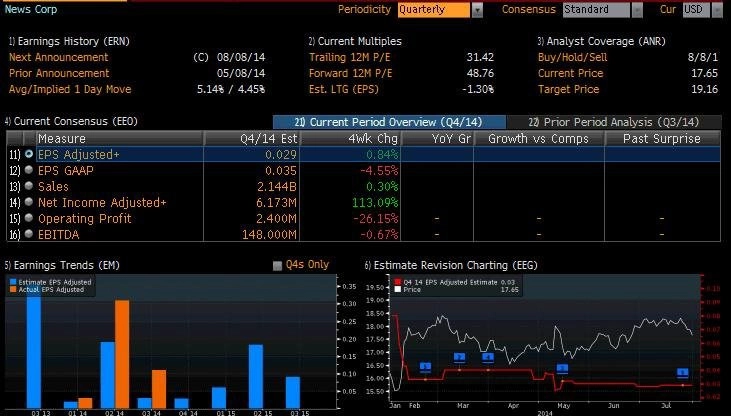Click the currency dropdown arrow
This screenshot has width=731, height=416.
pyautogui.click(x=717, y=10)
